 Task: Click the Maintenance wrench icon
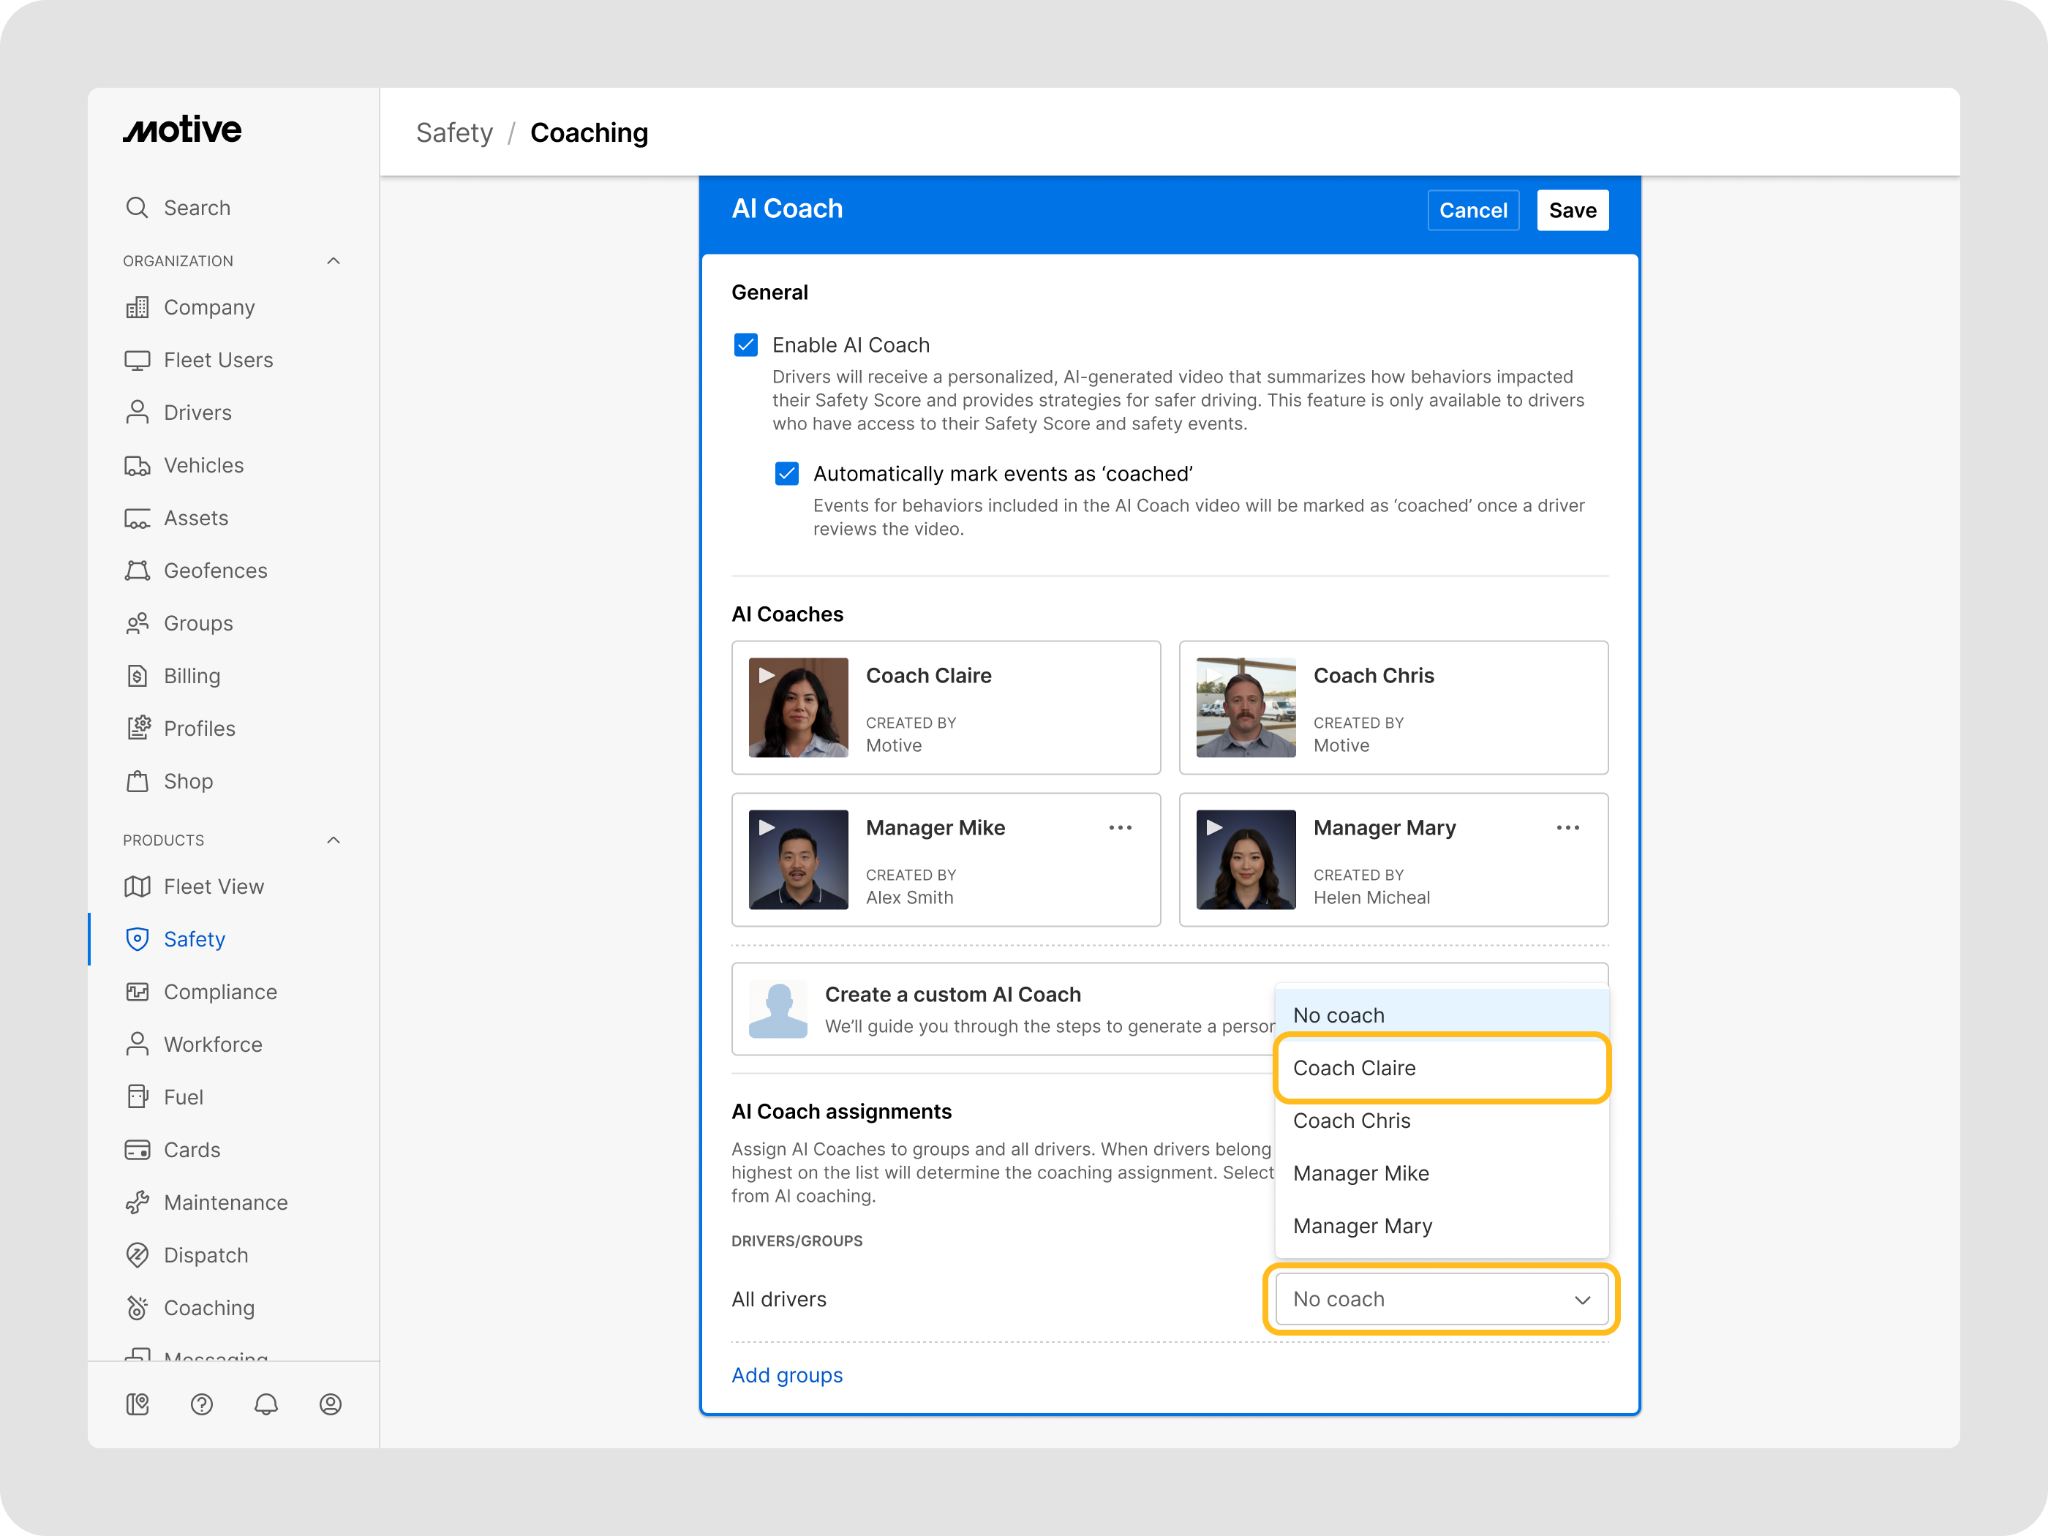137,1202
